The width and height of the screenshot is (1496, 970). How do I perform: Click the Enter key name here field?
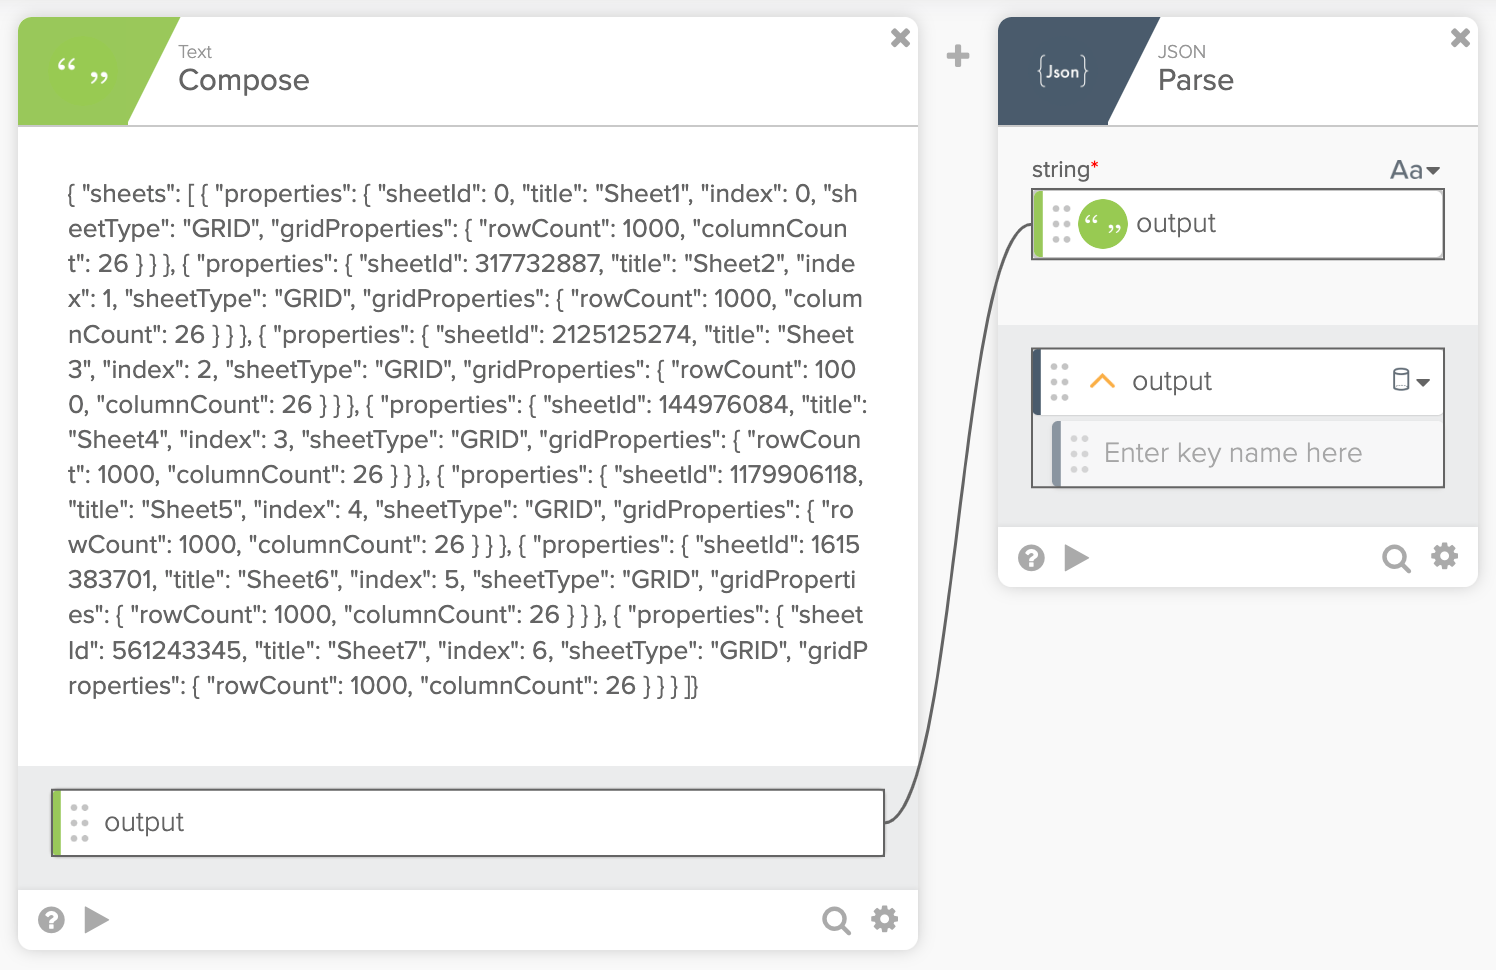[x=1232, y=453]
